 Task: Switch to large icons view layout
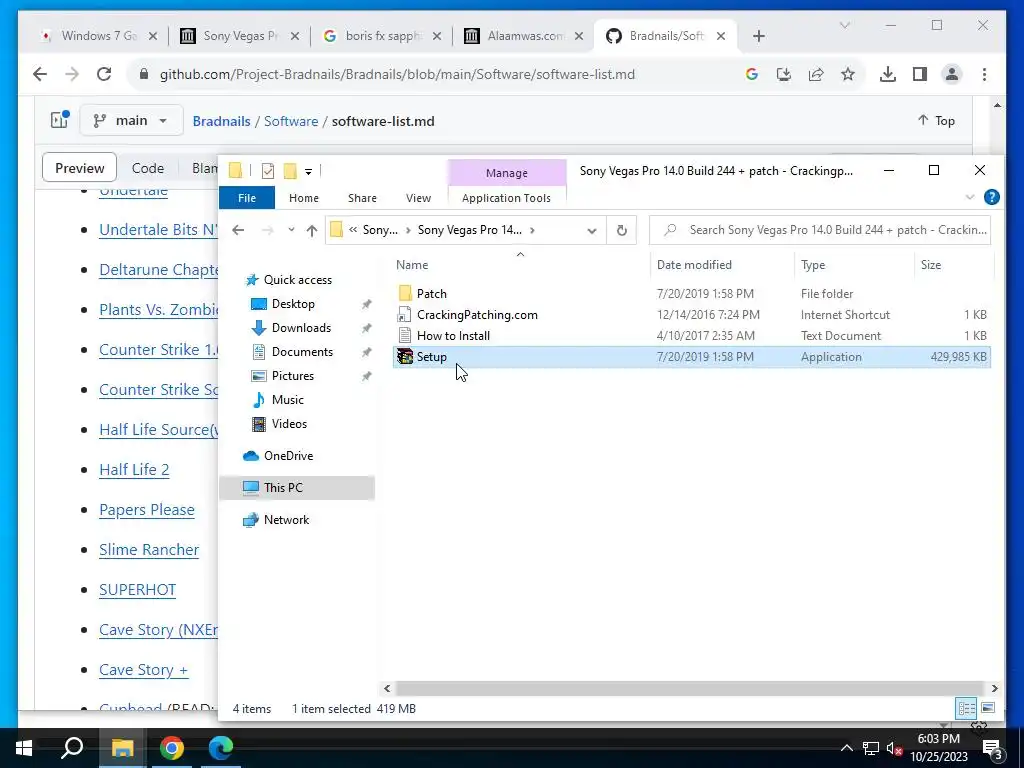(988, 708)
